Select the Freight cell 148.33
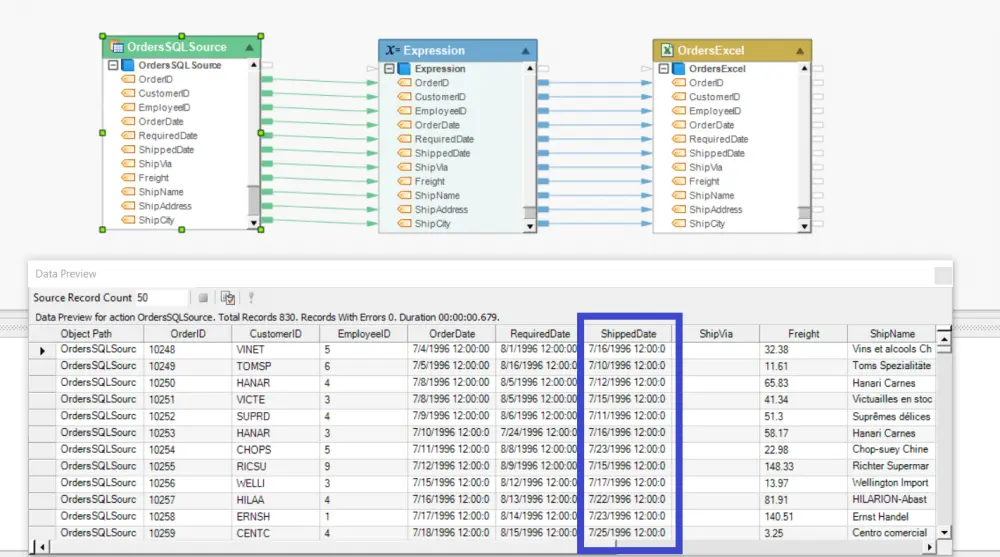Screen dimensions: 1000x557 click(804, 466)
